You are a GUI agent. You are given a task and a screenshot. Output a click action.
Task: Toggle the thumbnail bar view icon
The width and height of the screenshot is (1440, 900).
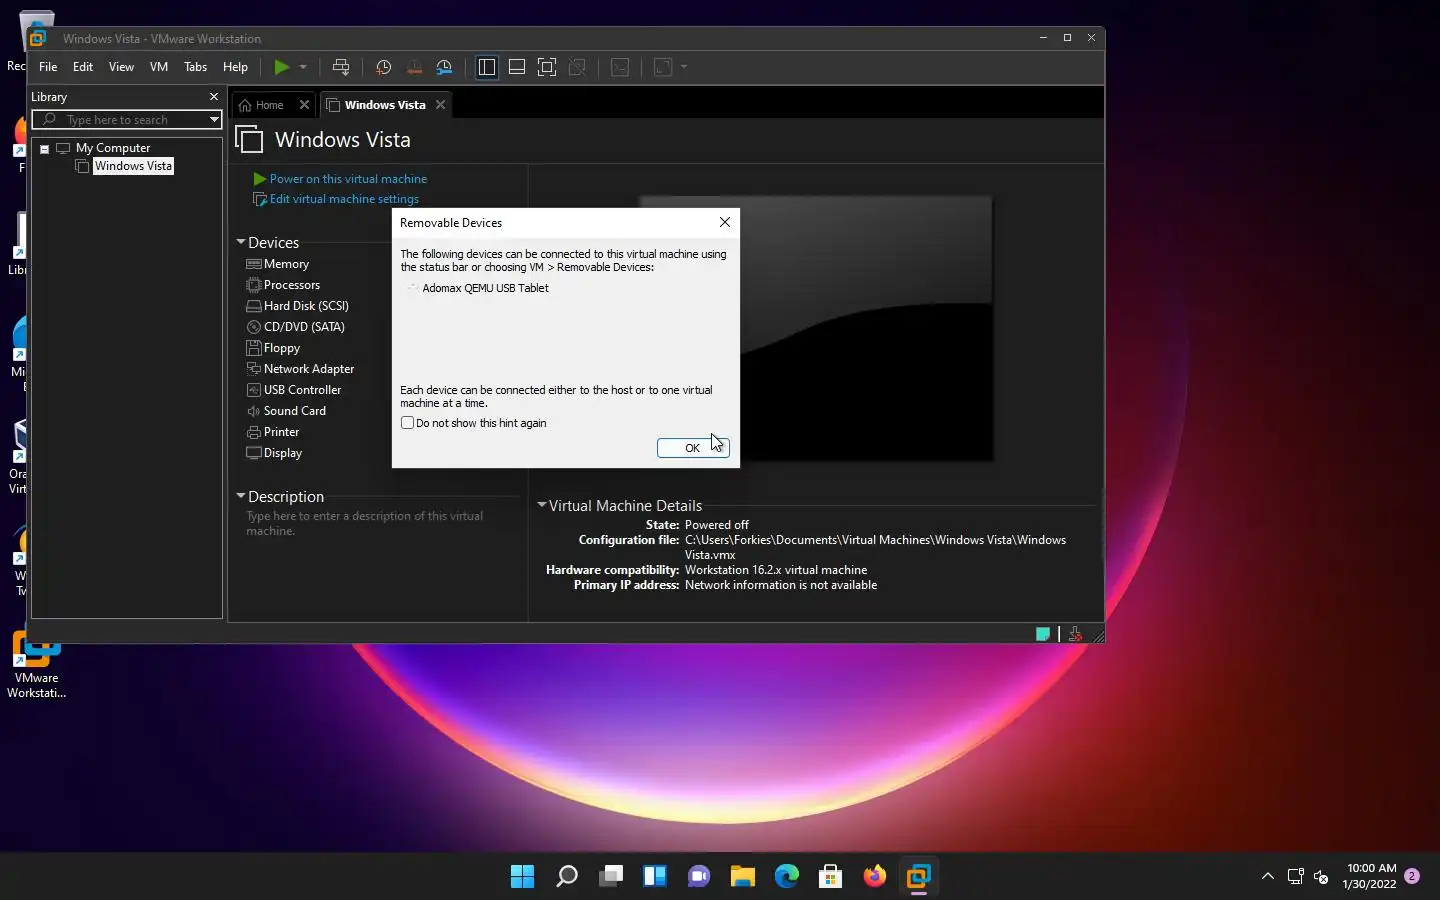click(x=517, y=67)
